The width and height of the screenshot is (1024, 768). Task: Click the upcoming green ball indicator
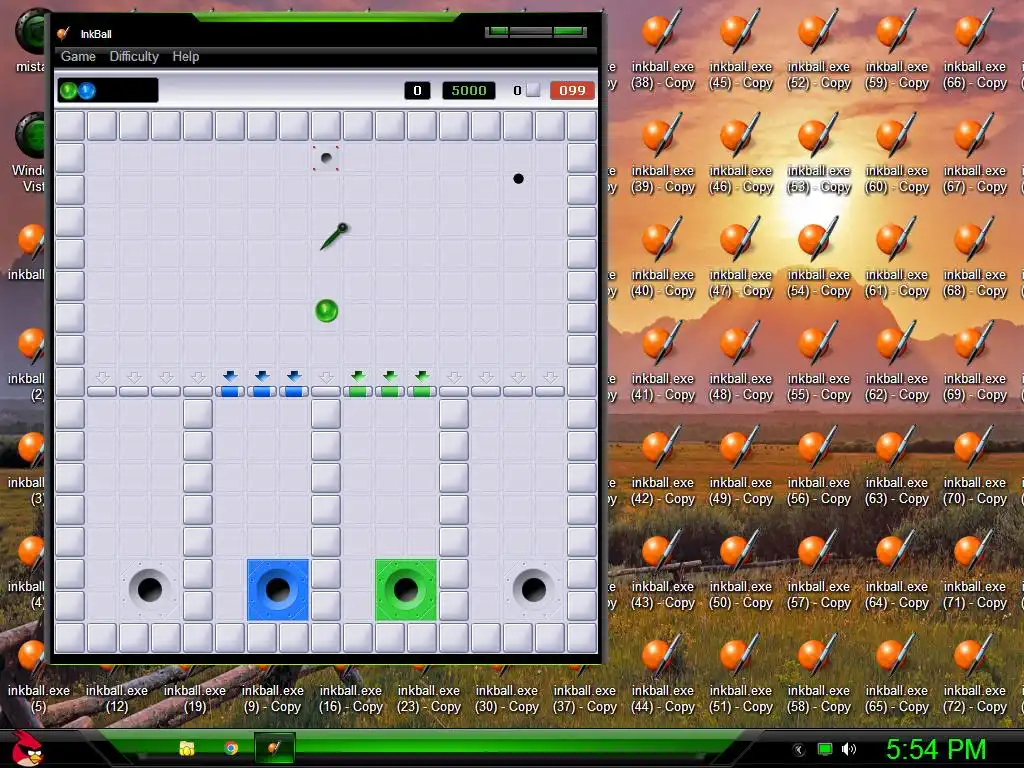tap(68, 90)
